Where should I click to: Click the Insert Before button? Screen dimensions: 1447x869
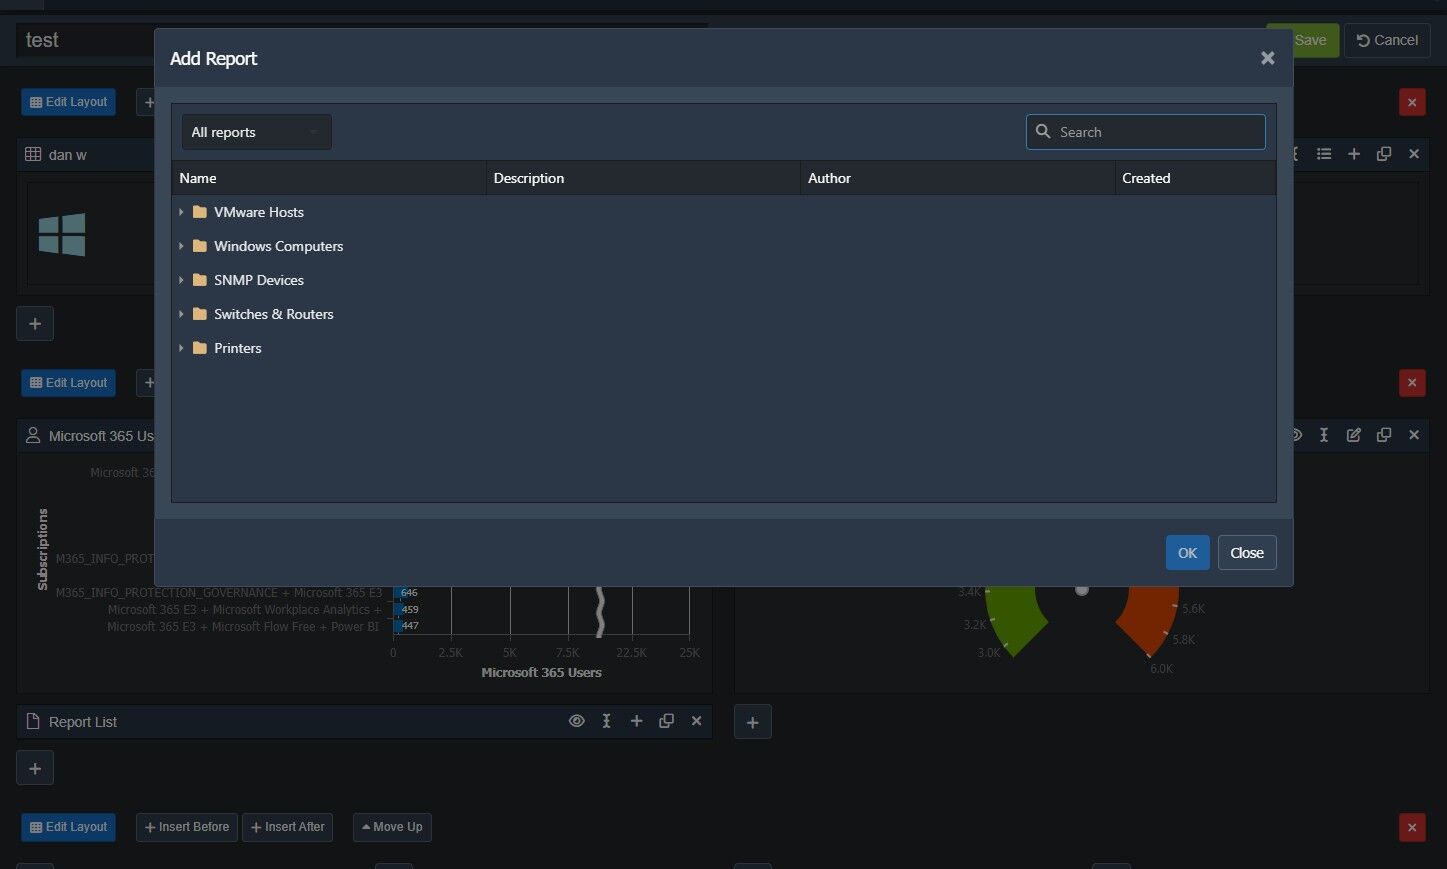pos(187,827)
